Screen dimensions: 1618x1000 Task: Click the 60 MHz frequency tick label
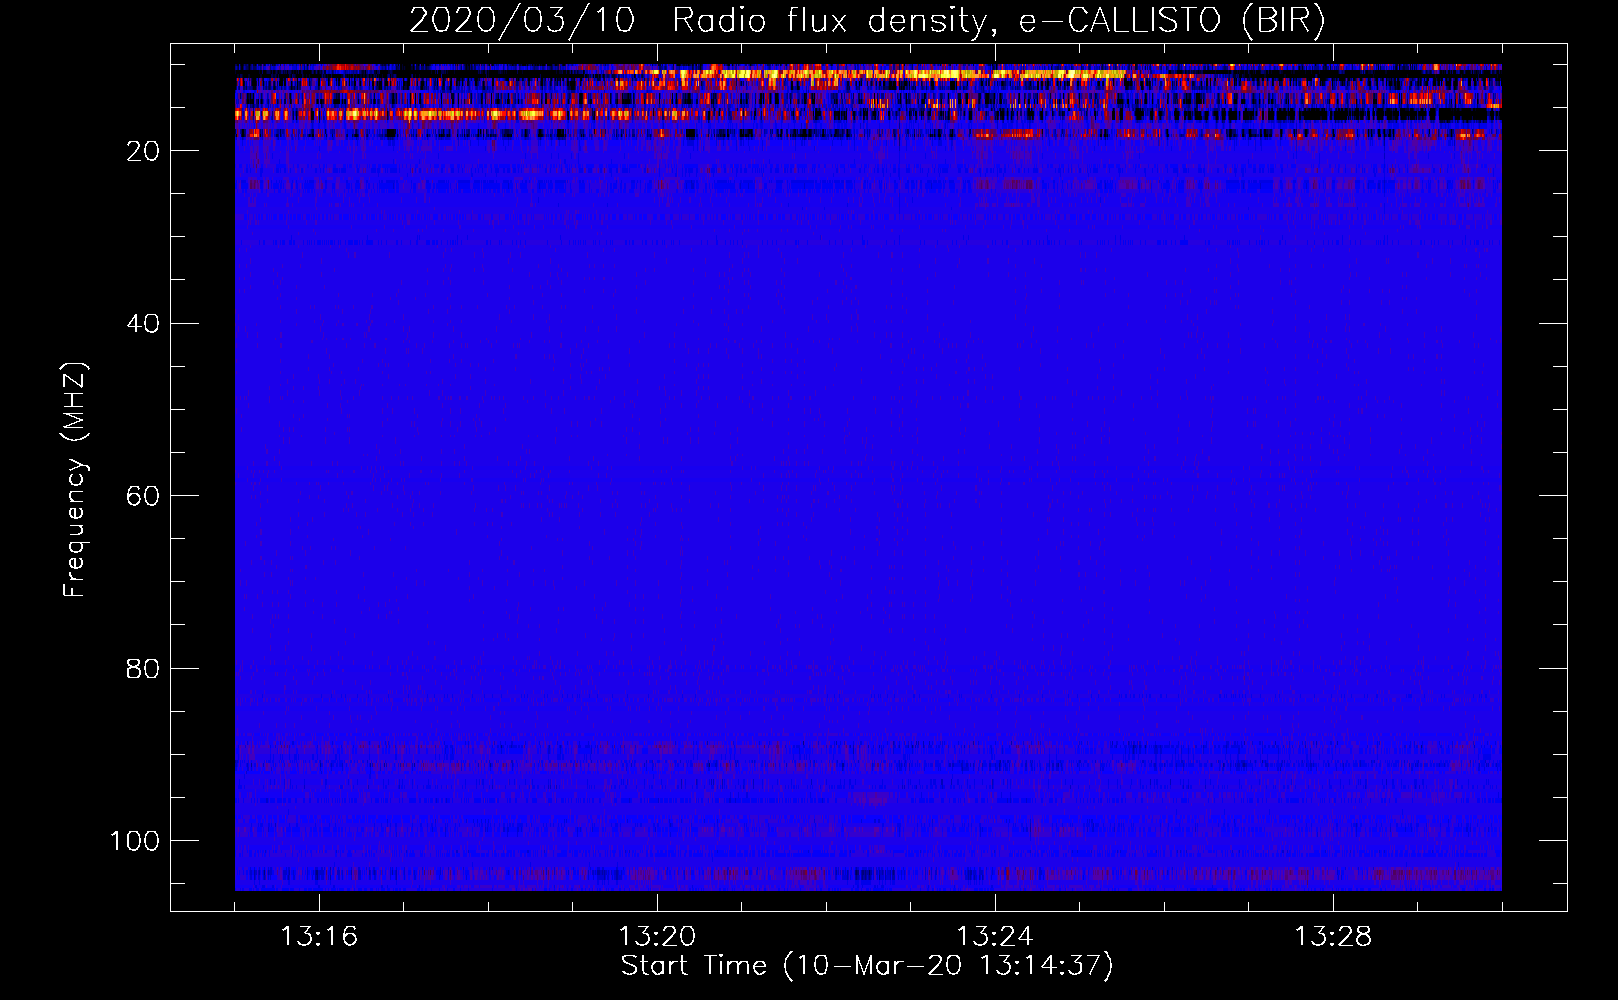tap(143, 496)
